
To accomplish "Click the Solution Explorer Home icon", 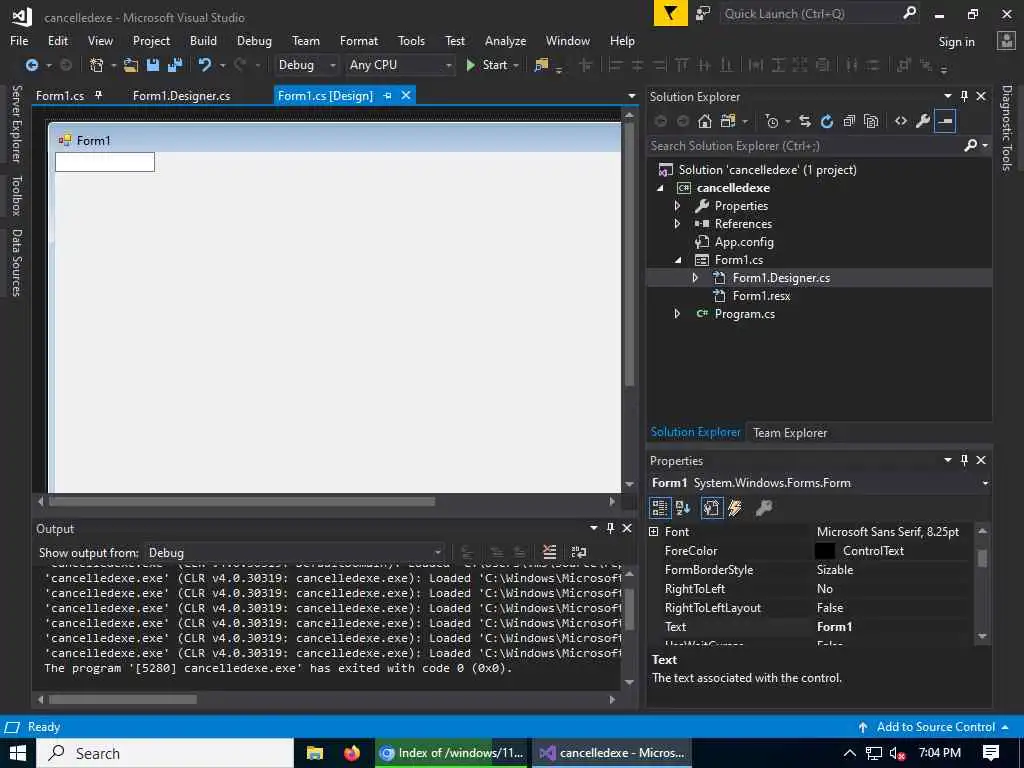I will pos(704,121).
